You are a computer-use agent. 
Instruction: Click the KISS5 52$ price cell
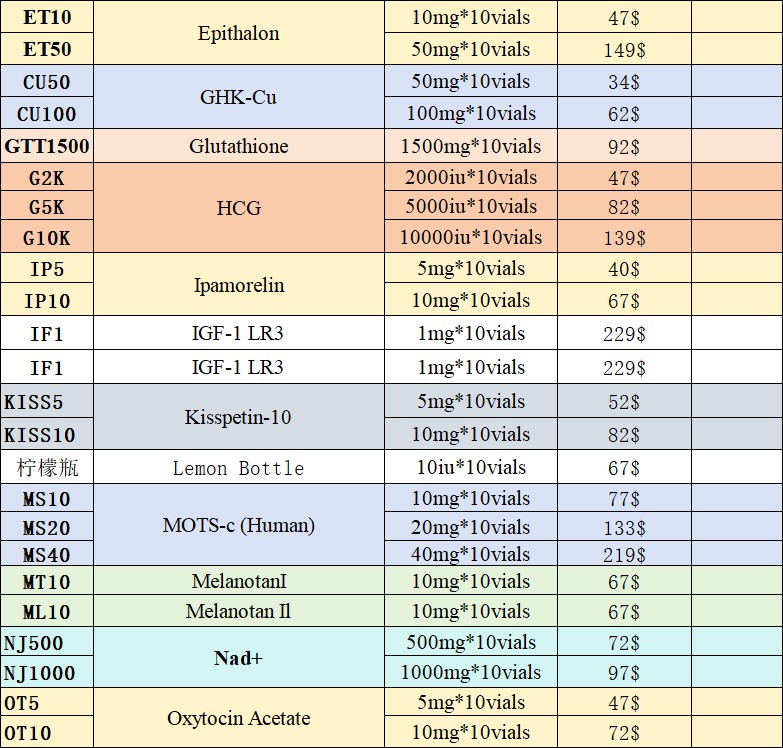(x=624, y=401)
